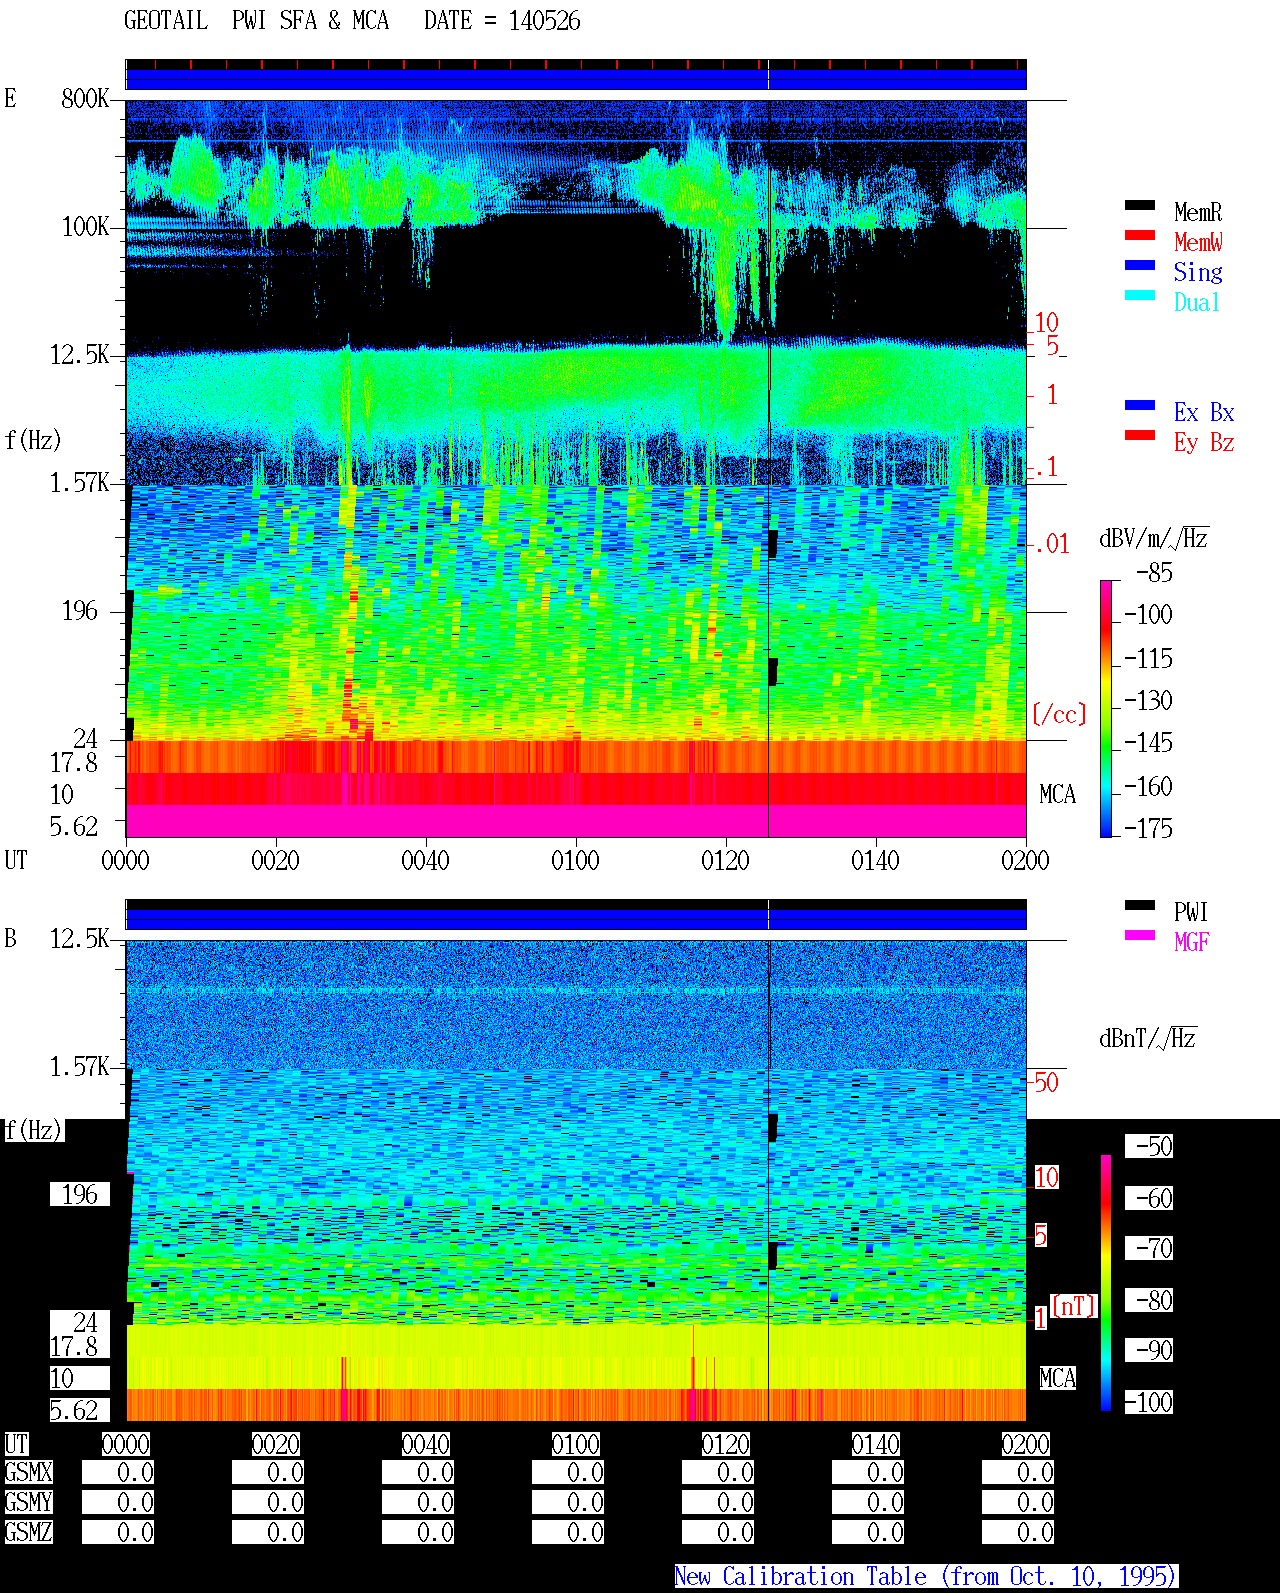This screenshot has width=1280, height=1593.
Task: Click the blue mode bar above E spectrogram
Action: 576,79
